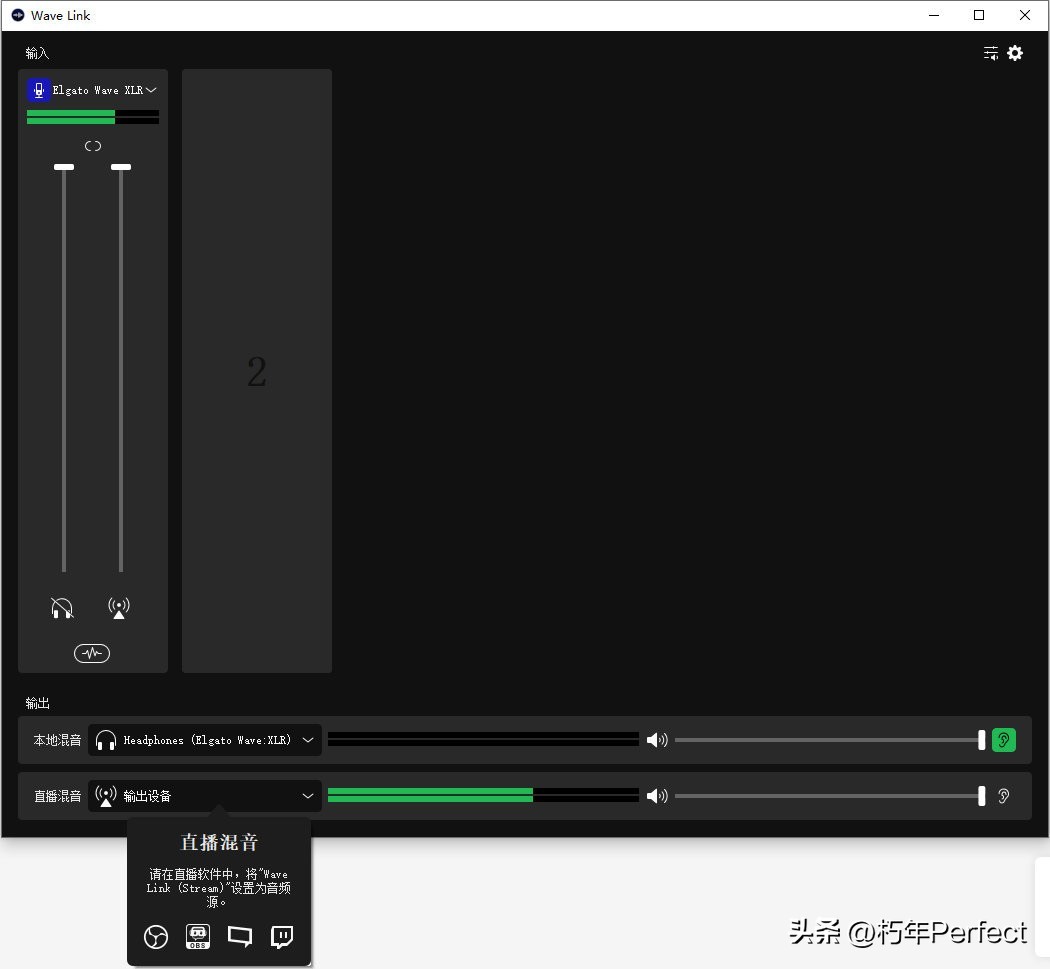Click the XSplit icon in tooltip
Screen dimensions: 1050x969
[x=240, y=936]
